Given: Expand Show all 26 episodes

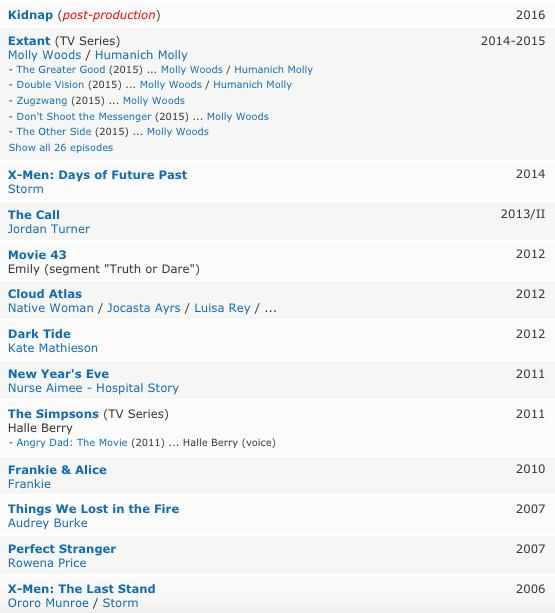Looking at the screenshot, I should click(61, 147).
